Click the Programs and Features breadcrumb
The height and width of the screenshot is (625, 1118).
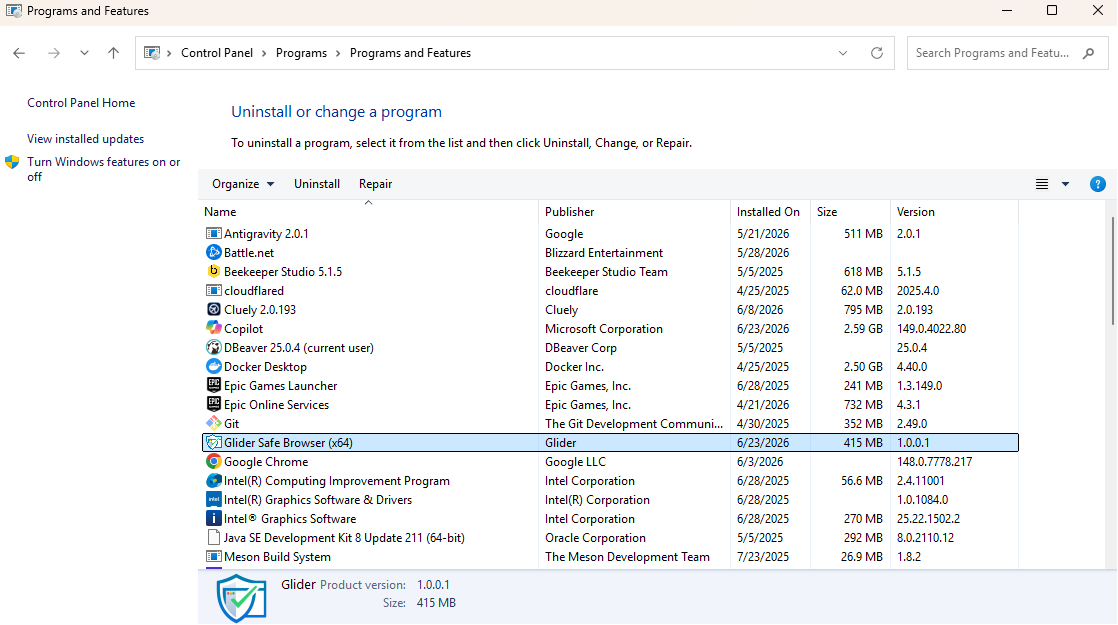[410, 53]
